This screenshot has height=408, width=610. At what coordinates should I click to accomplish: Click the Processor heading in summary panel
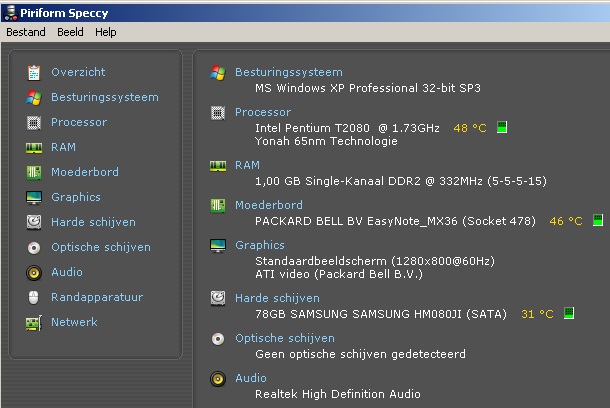coord(263,112)
